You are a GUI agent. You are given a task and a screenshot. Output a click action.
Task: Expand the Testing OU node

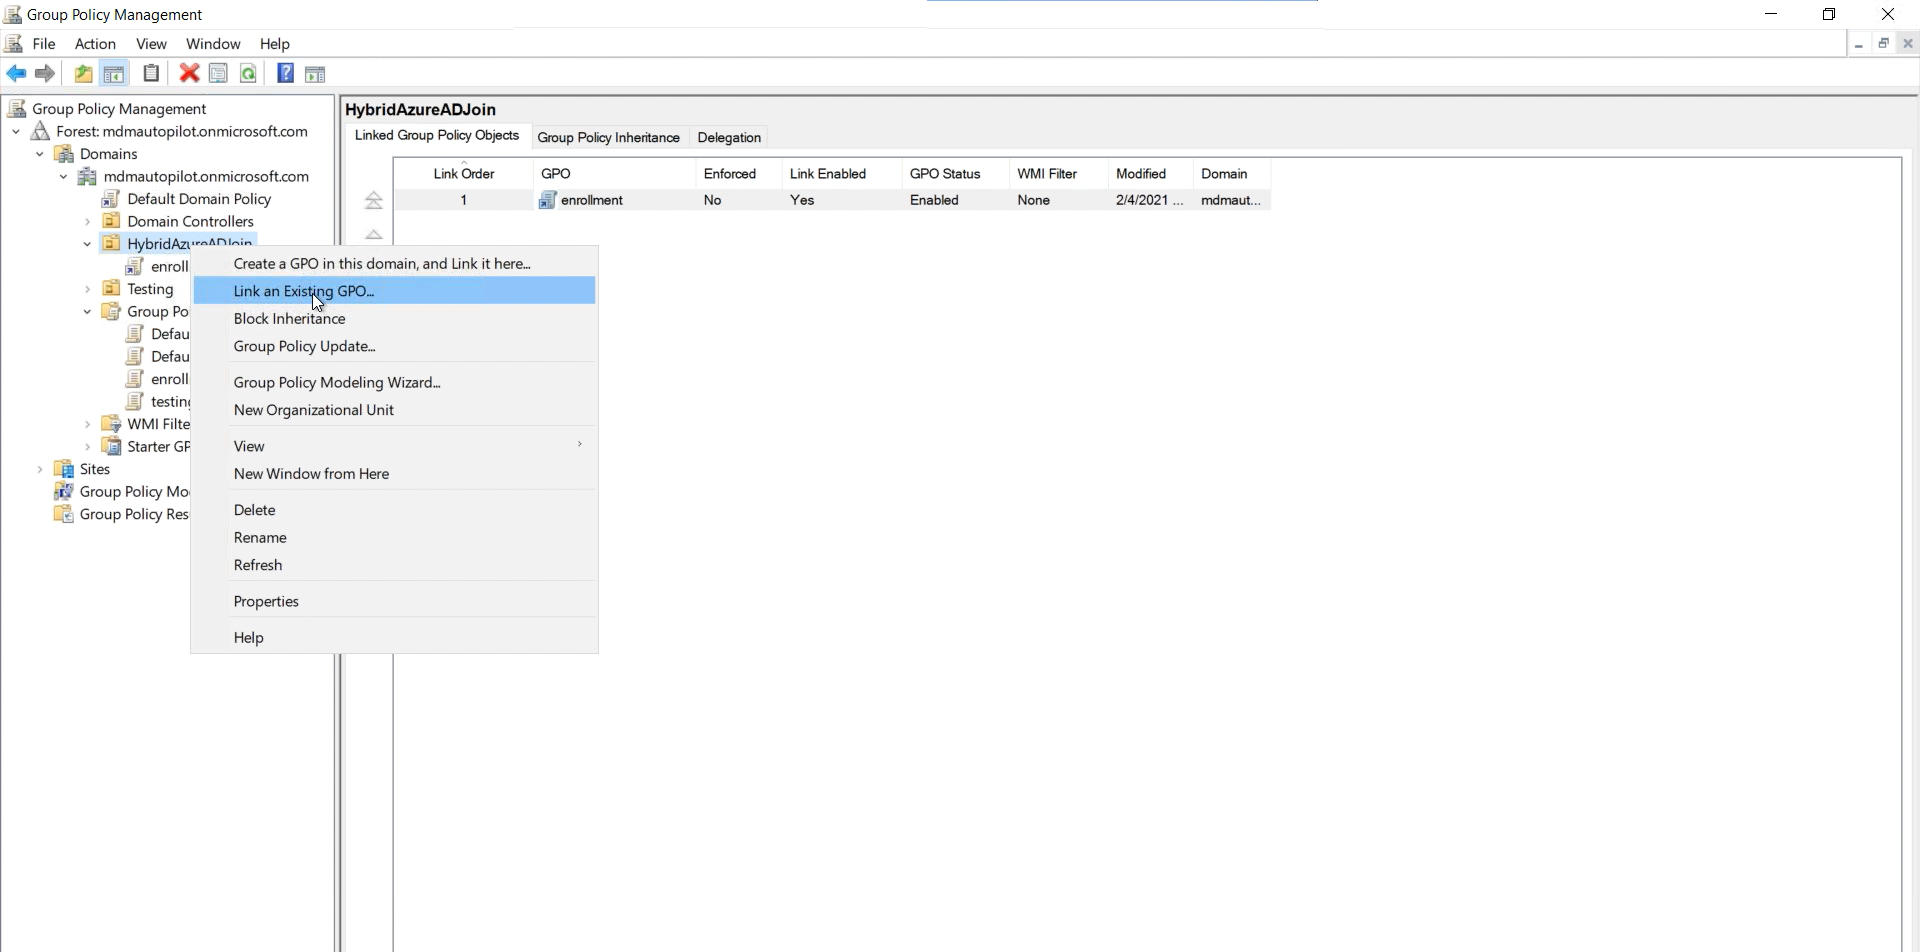87,289
